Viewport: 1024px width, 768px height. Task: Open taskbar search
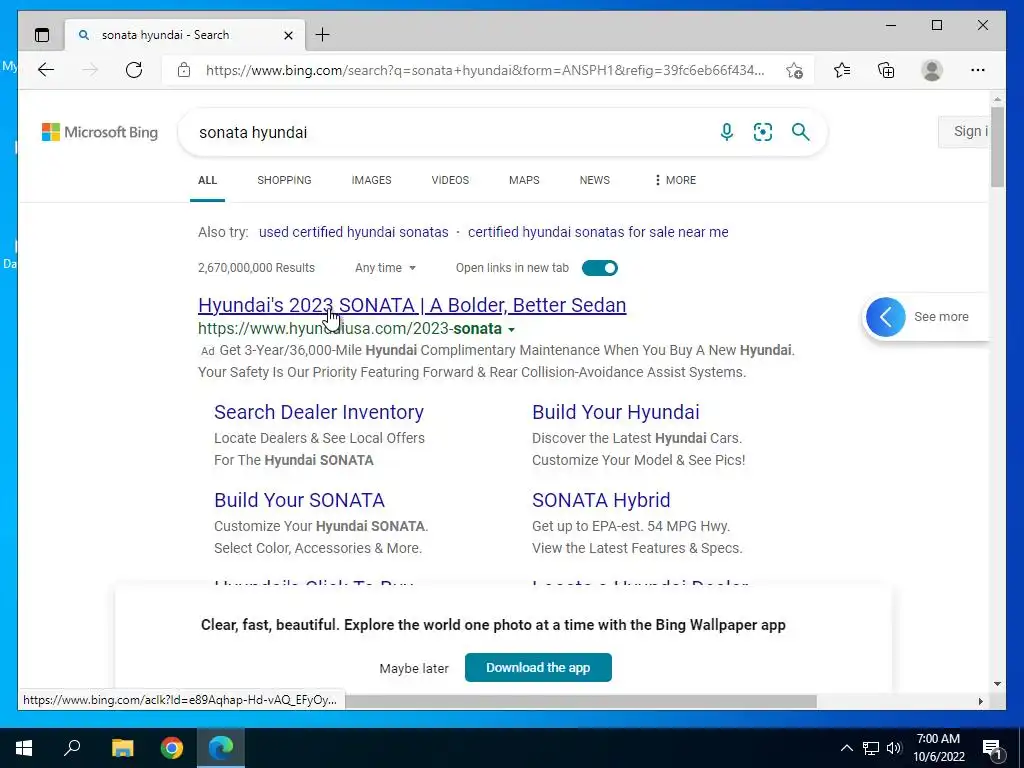coord(72,748)
